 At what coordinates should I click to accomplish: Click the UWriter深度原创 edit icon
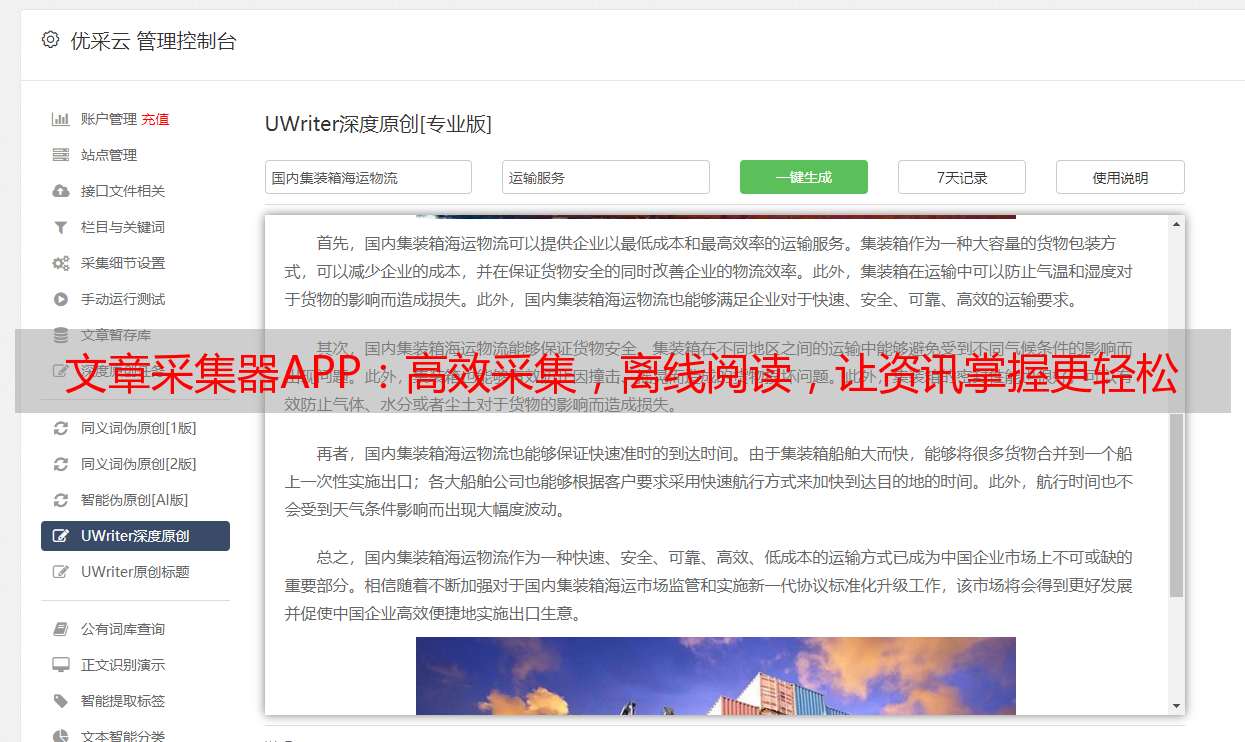click(61, 536)
